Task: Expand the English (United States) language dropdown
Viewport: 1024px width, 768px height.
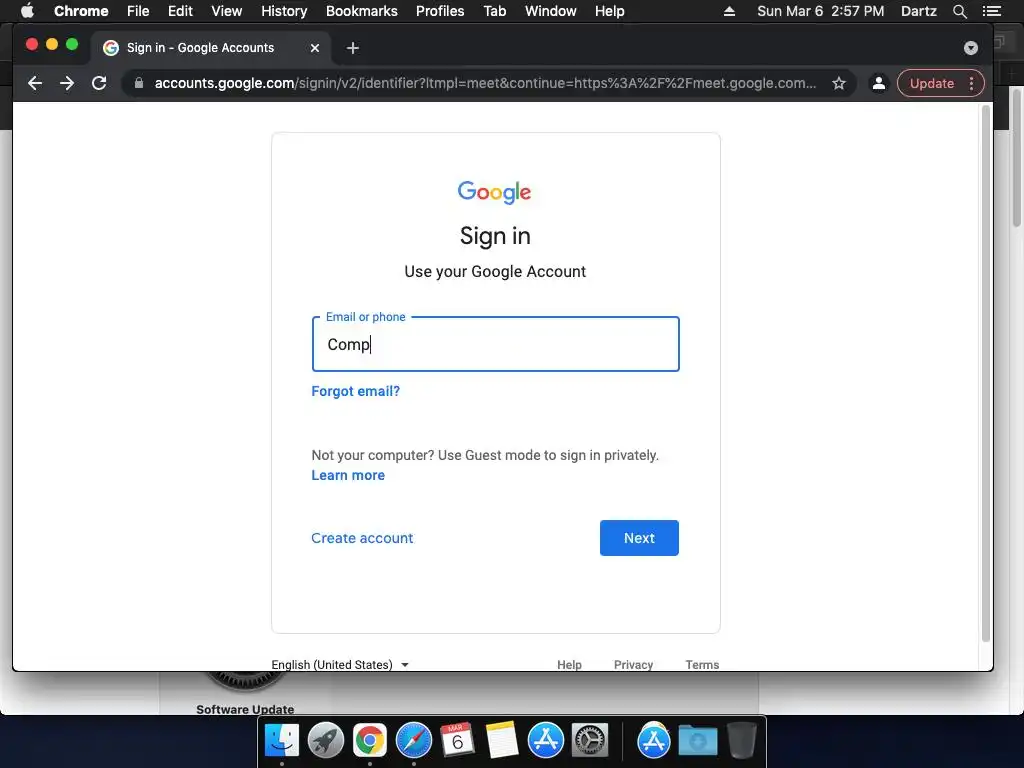Action: 340,664
